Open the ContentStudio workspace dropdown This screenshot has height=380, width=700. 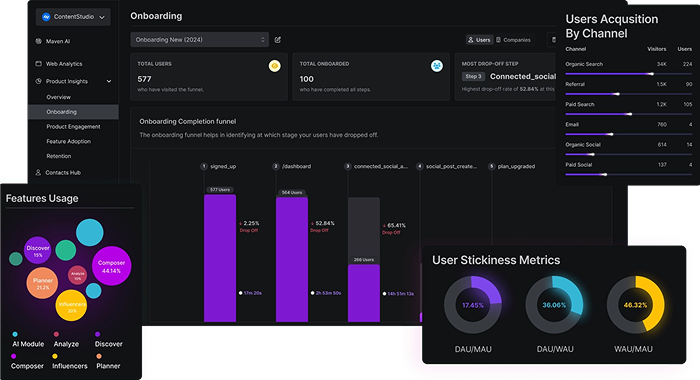click(x=73, y=17)
